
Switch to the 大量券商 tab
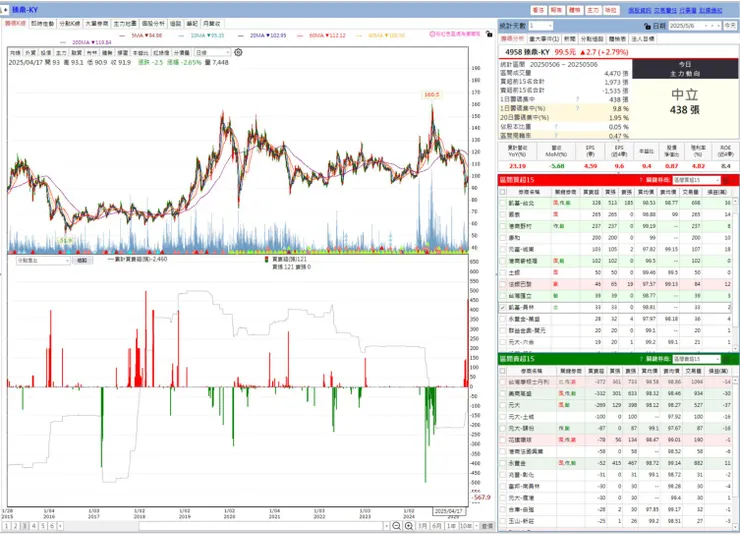[97, 24]
